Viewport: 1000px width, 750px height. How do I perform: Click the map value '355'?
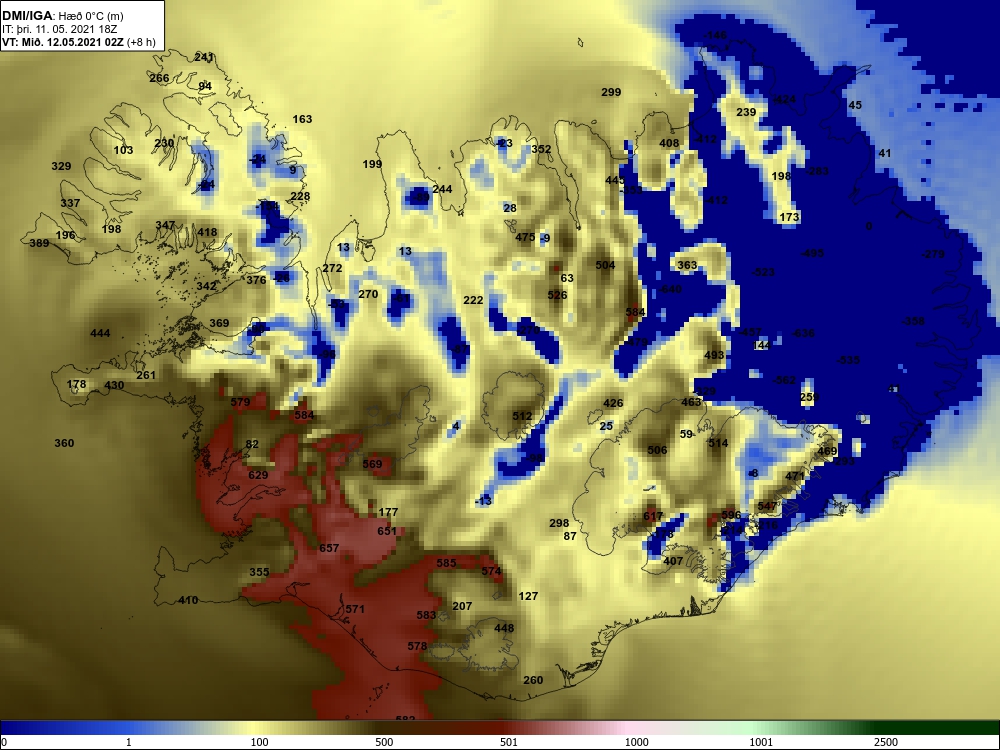point(259,572)
